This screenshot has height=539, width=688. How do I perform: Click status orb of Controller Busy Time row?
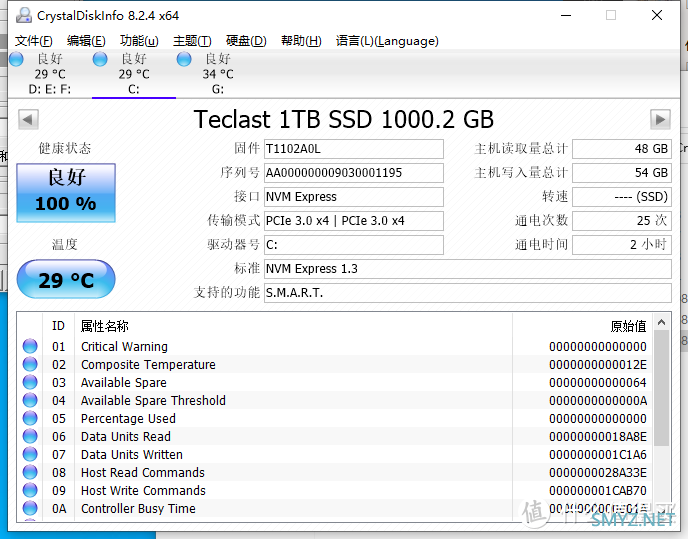pyautogui.click(x=30, y=508)
